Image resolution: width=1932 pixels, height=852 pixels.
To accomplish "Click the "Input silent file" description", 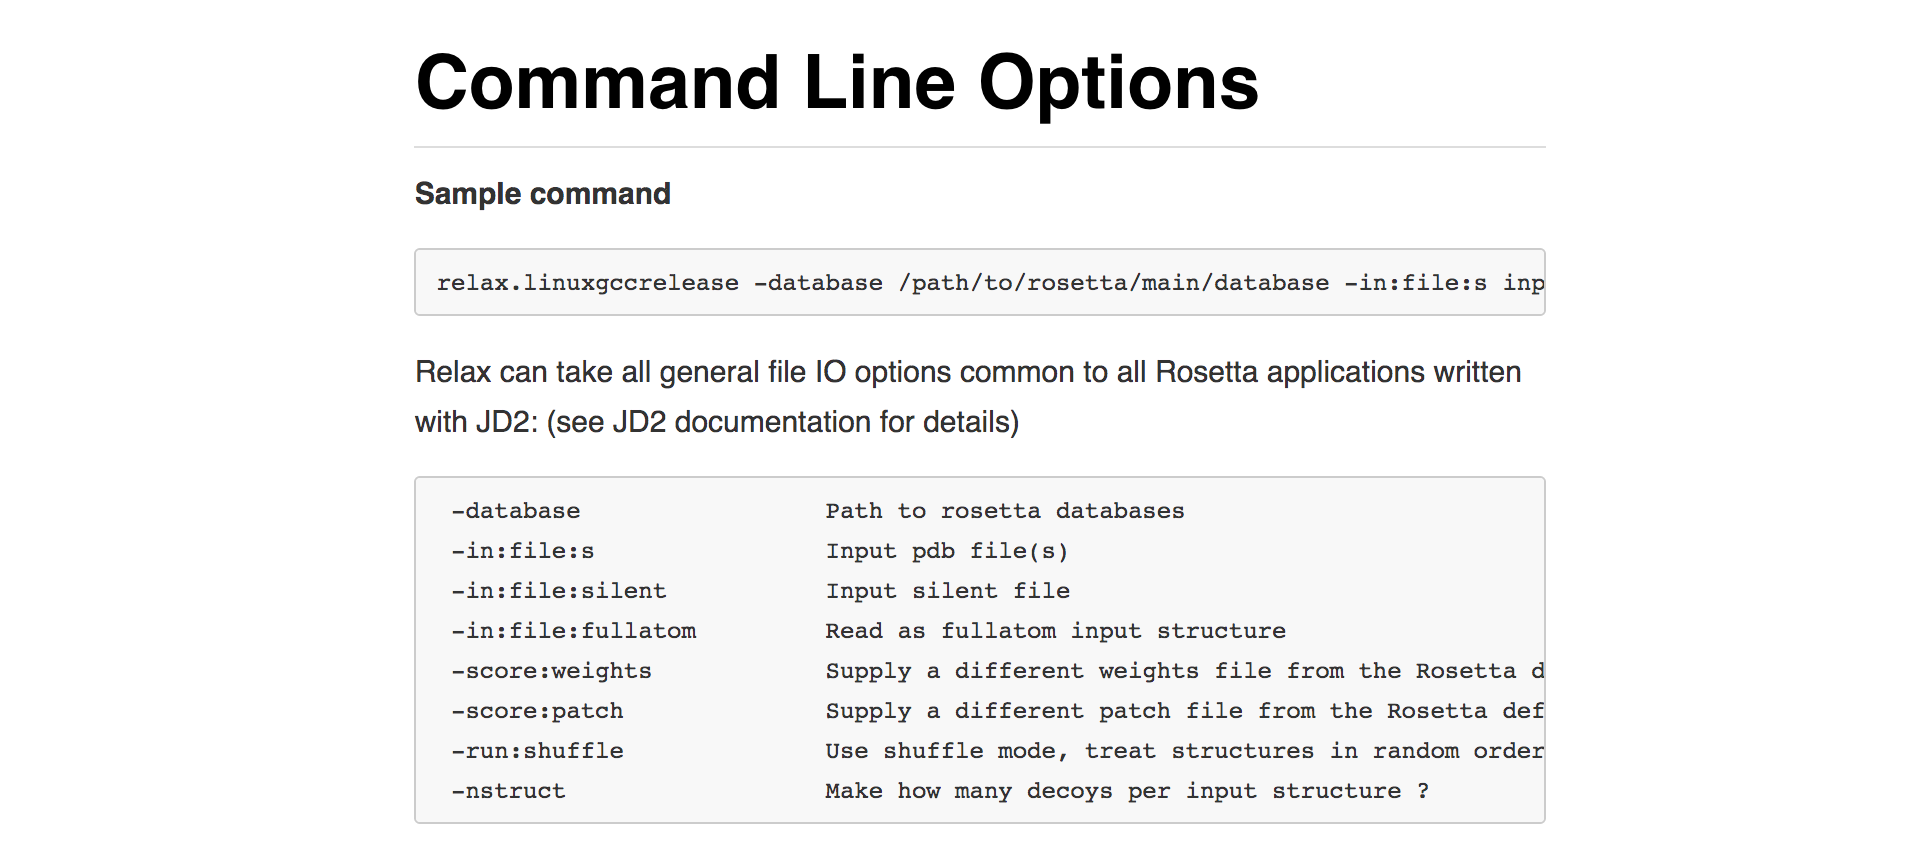I will point(947,591).
